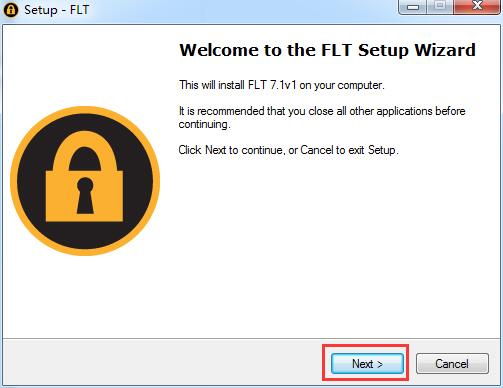This screenshot has height=388, width=503.
Task: Minimize the Setup - FLT window
Action: click(x=413, y=7)
